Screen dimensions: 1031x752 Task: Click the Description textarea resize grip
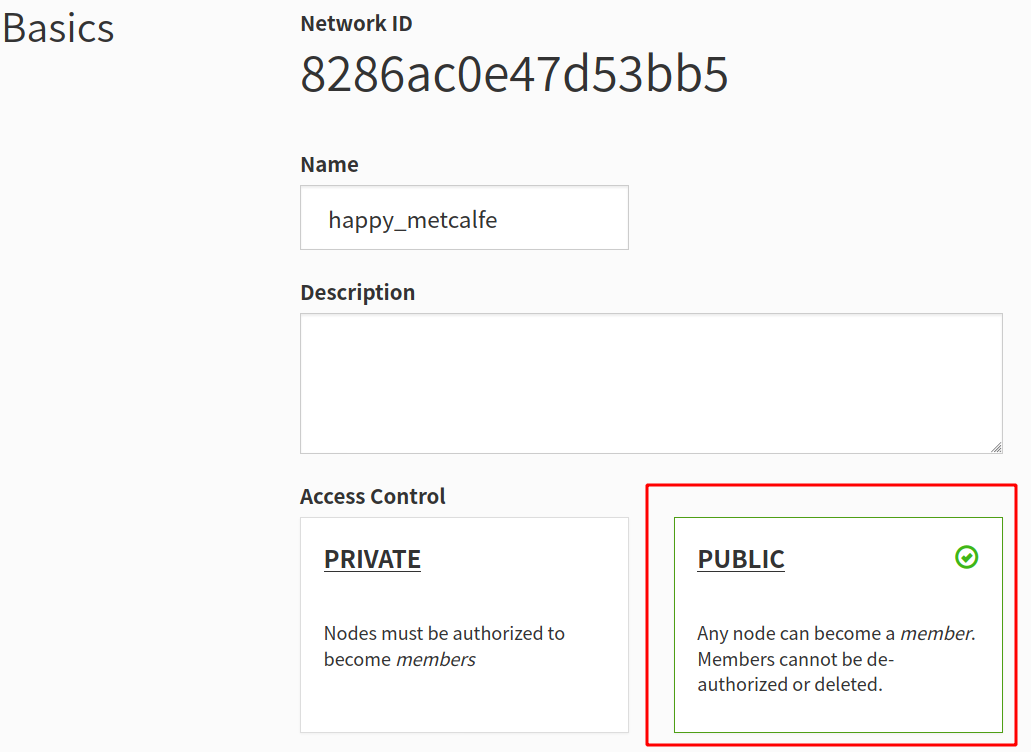996,447
